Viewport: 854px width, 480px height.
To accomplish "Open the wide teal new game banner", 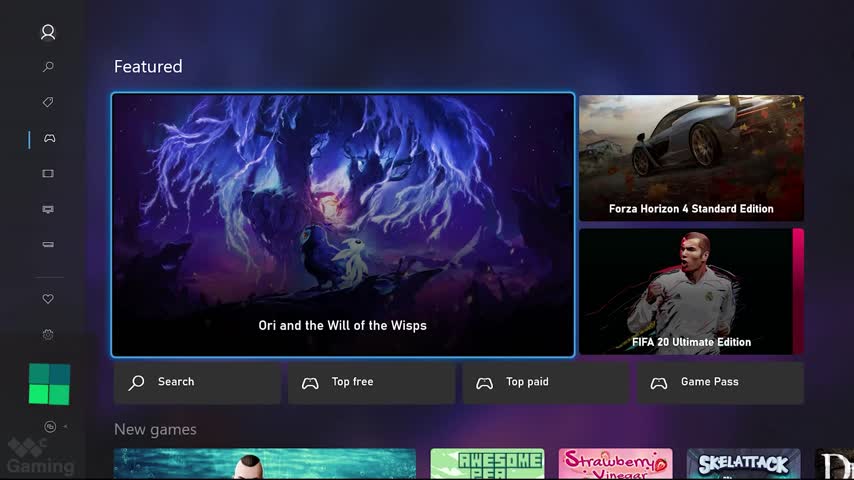I will (x=265, y=464).
